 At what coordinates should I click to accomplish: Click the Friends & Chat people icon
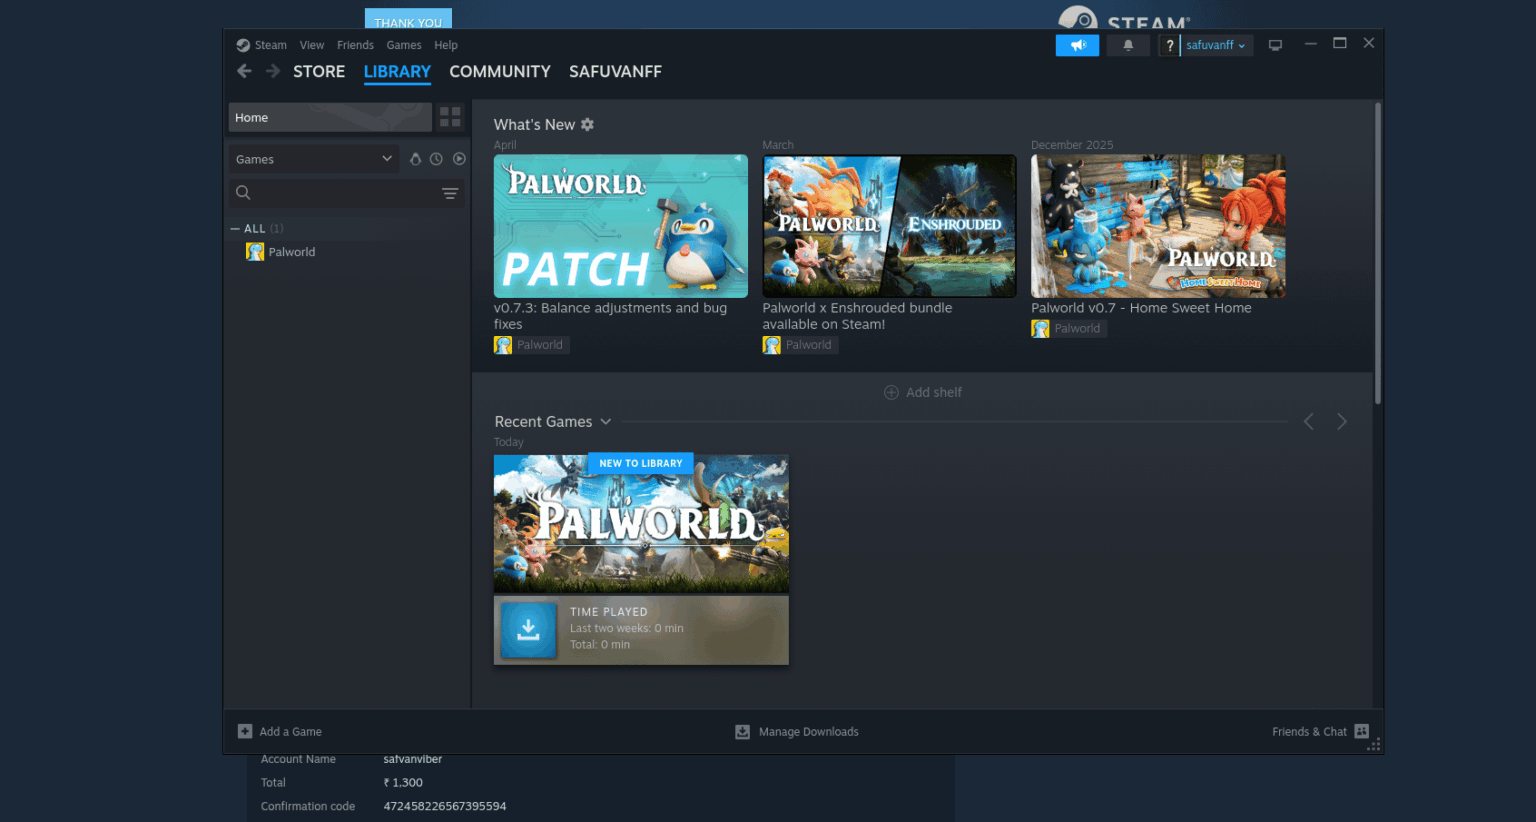(x=1361, y=732)
